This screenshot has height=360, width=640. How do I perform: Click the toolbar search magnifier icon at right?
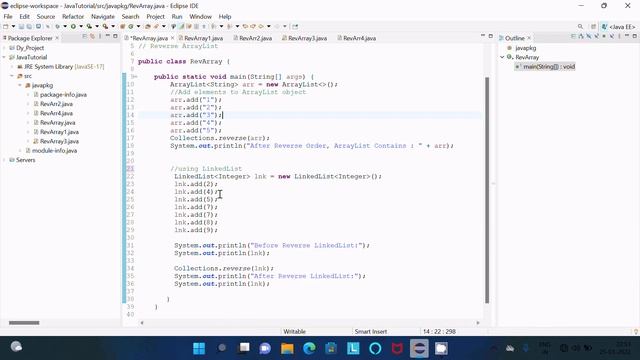580,27
